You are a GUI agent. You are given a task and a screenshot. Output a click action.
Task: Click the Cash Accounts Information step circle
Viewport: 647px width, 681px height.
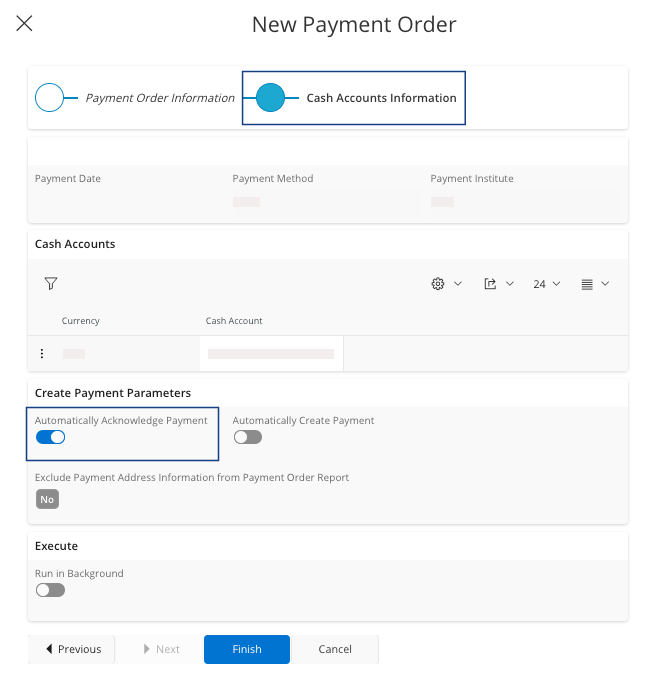[x=270, y=97]
